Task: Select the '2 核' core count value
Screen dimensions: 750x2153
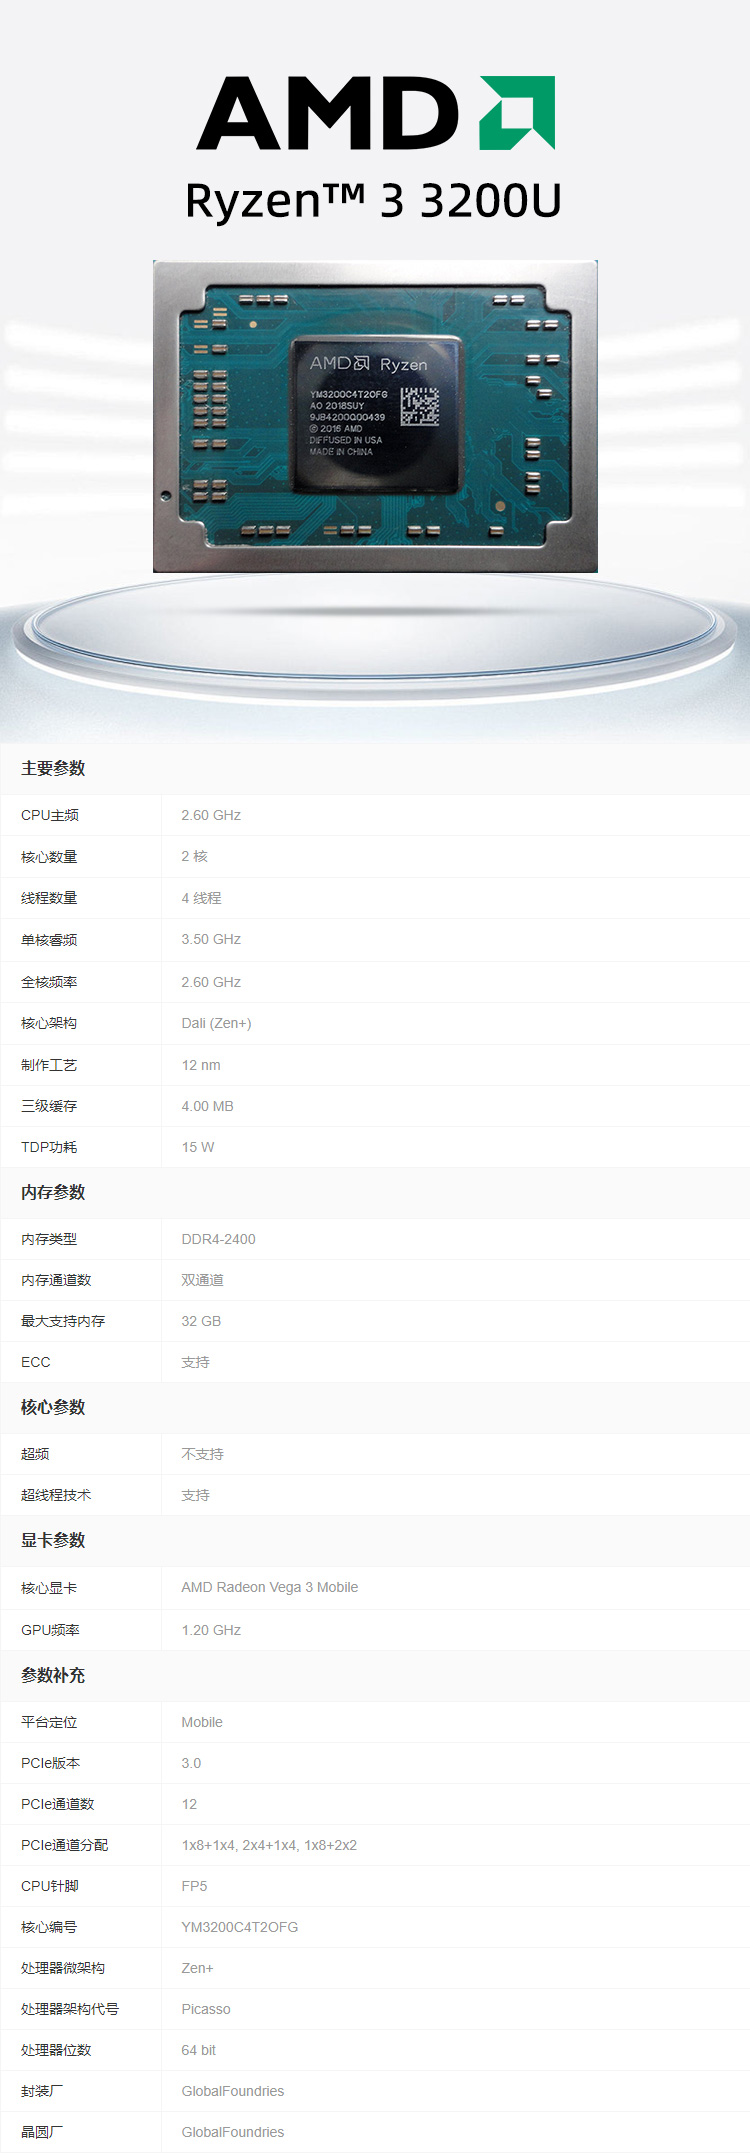Action: click(x=195, y=856)
